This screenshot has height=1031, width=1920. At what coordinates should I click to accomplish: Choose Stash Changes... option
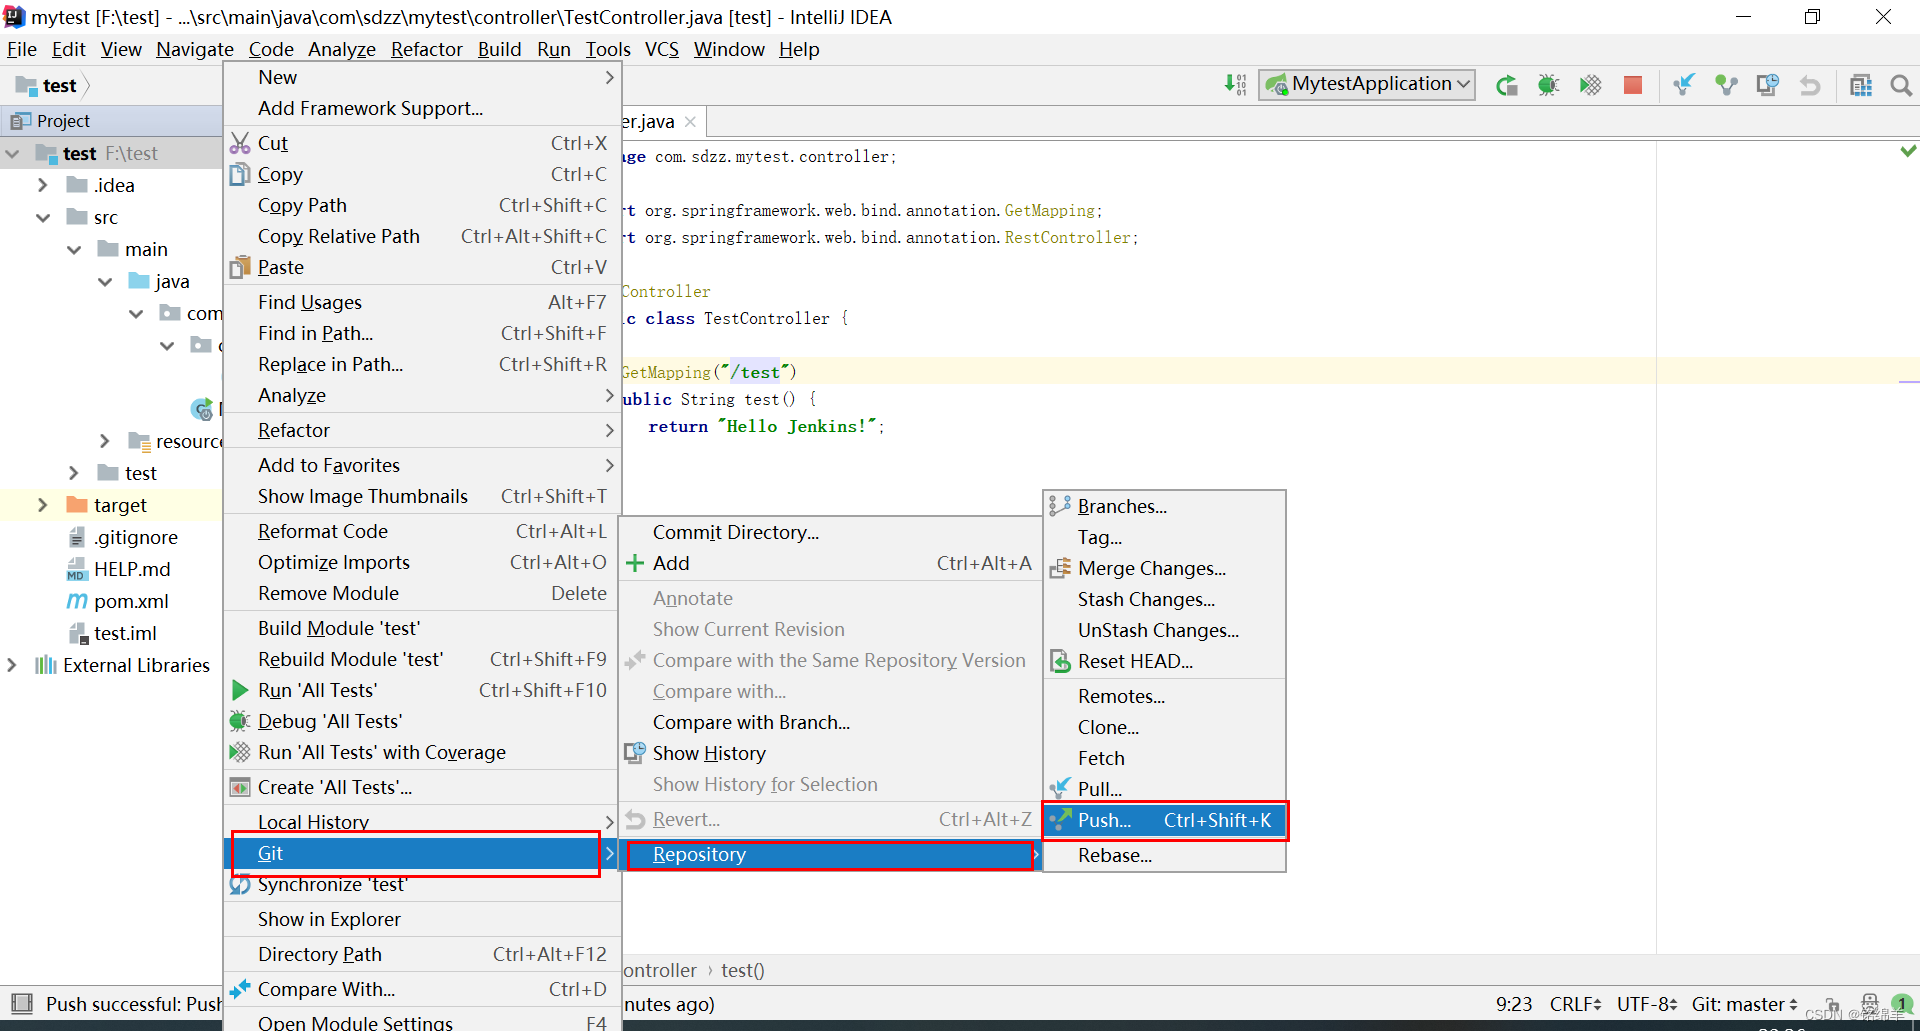[1164, 599]
